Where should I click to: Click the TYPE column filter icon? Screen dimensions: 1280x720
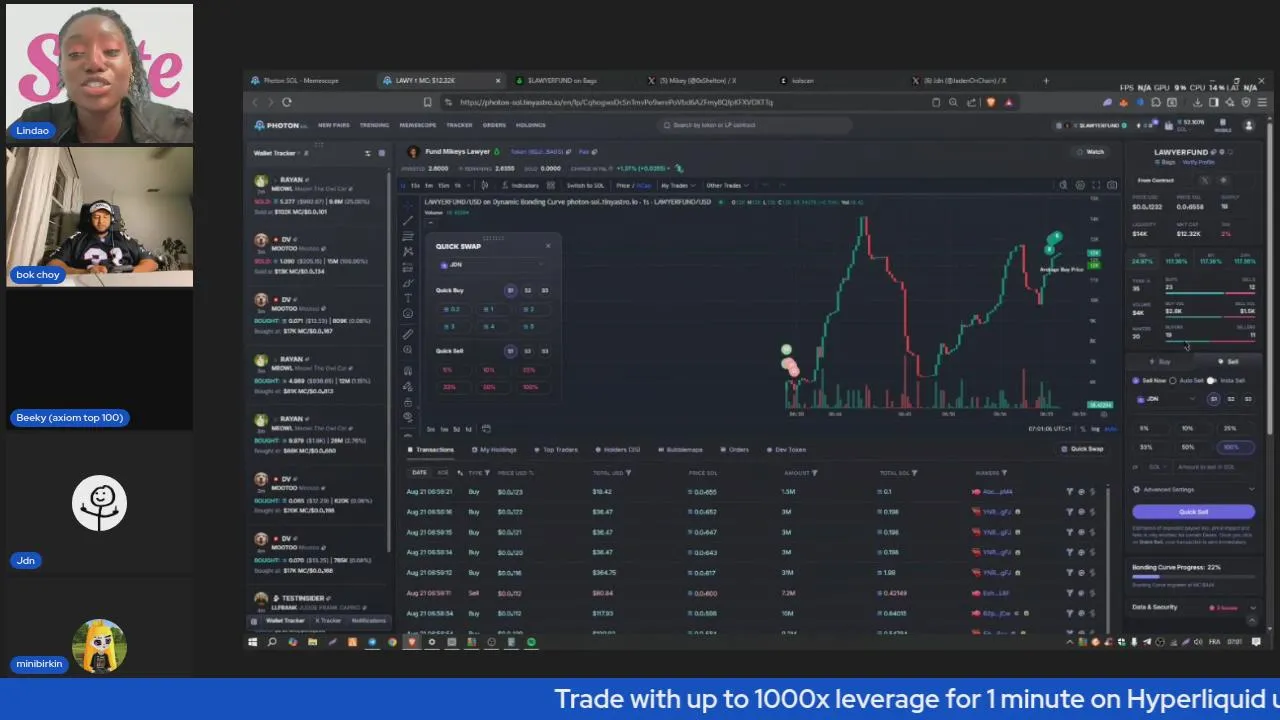[488, 473]
